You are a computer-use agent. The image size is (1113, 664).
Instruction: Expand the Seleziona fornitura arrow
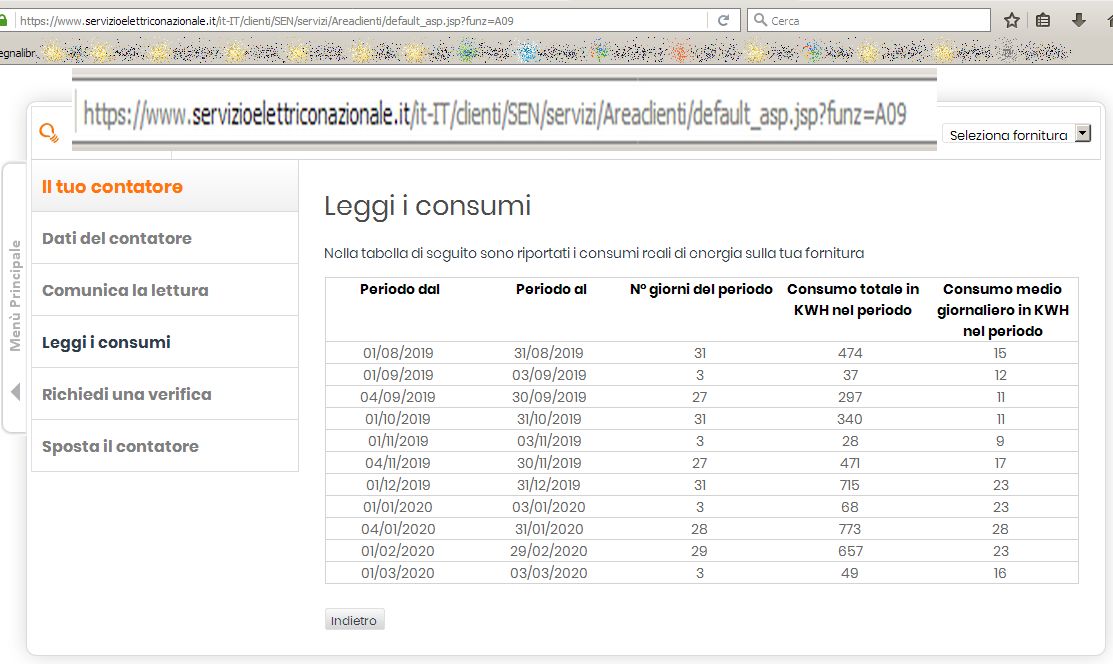1084,134
